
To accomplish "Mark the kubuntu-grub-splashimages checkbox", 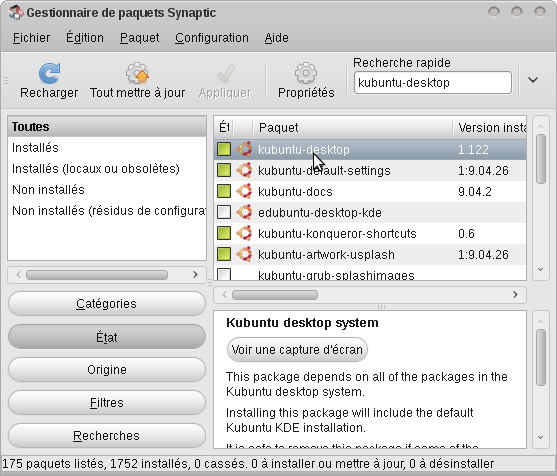I will [x=224, y=274].
